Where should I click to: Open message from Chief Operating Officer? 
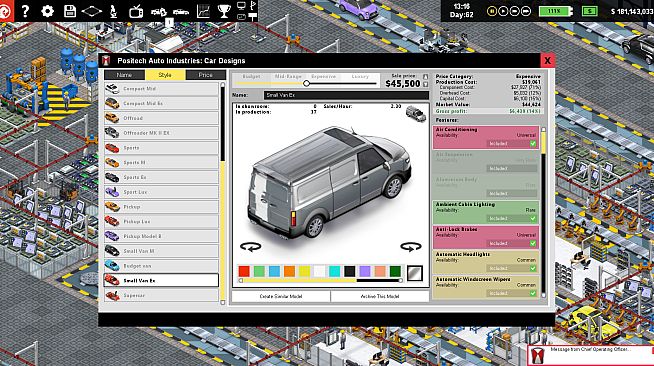(591, 355)
